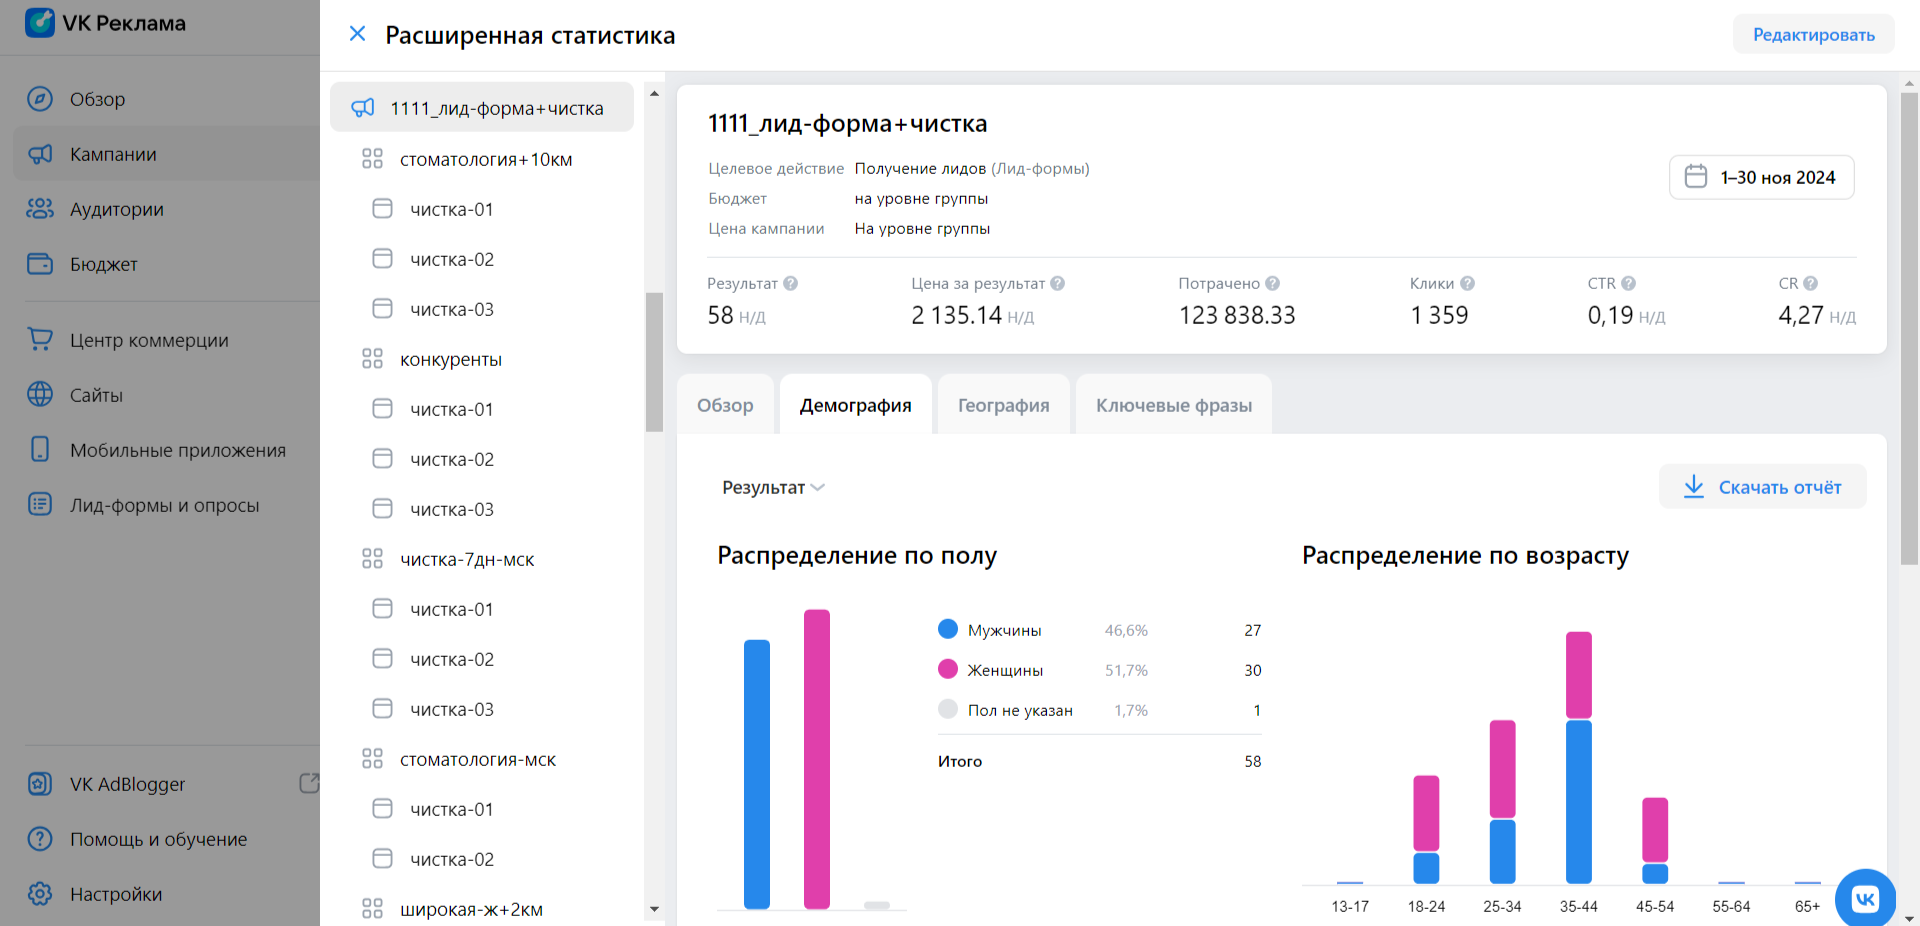Open Лид-формы и опросы list icon
This screenshot has width=1920, height=926.
pos(40,504)
